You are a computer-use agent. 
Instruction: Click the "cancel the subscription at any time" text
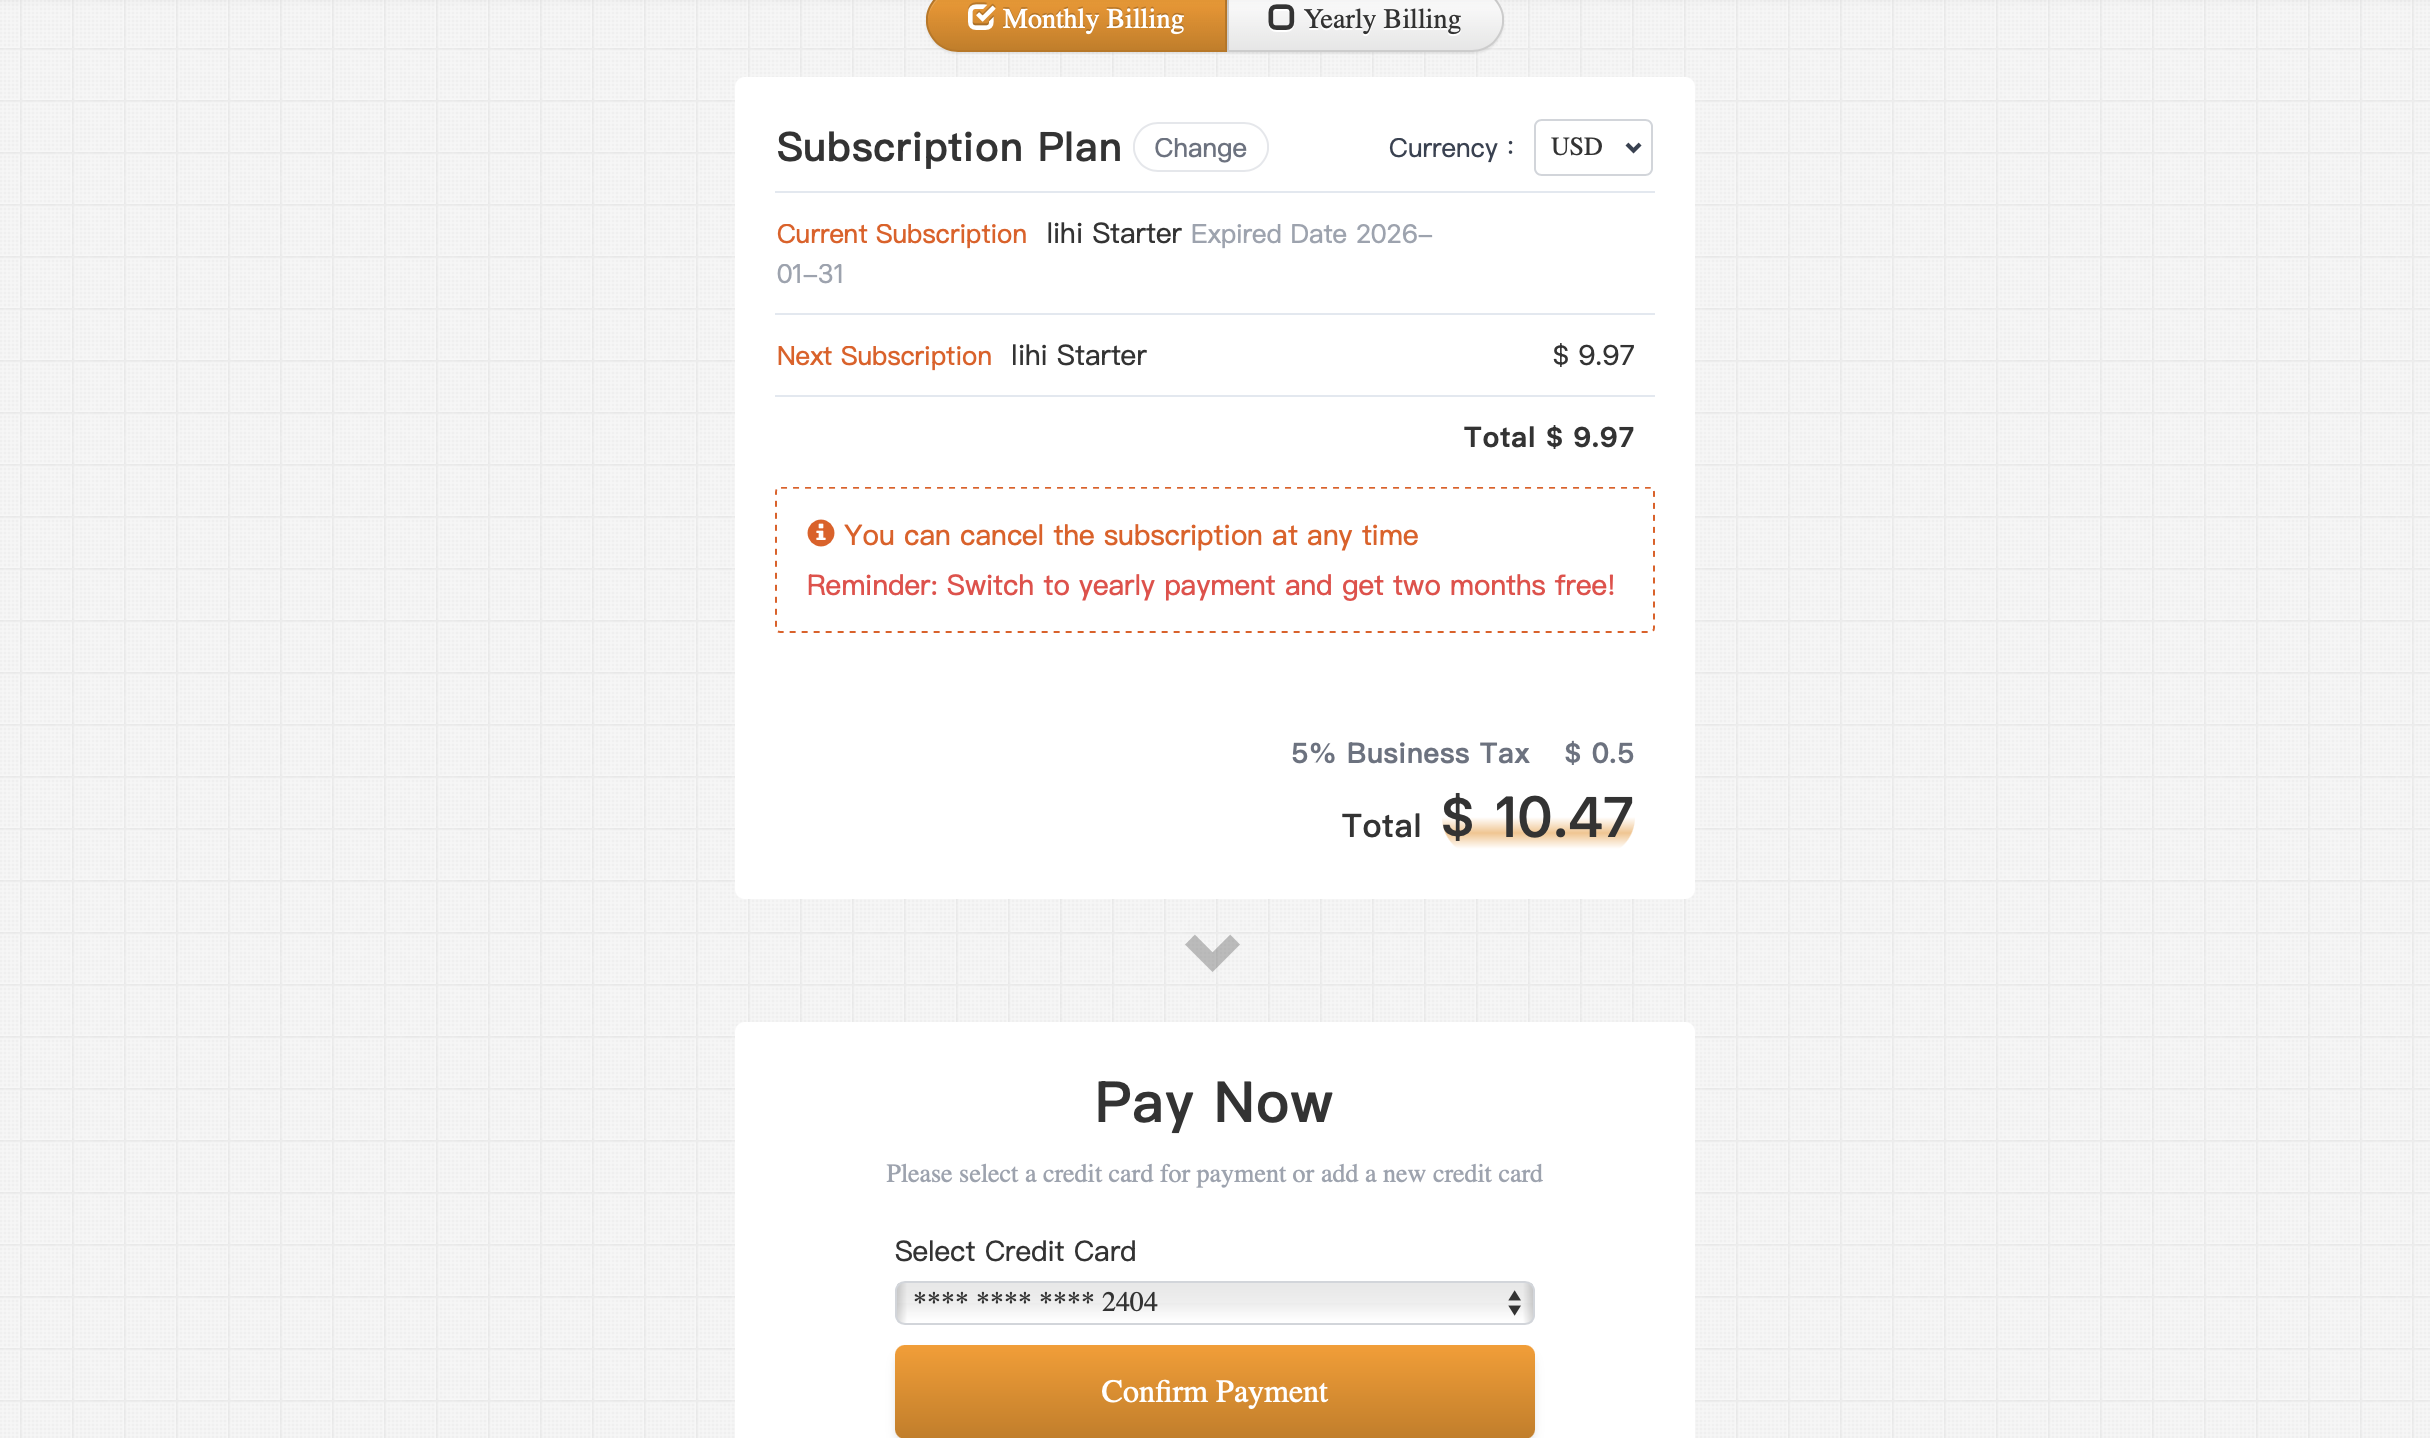point(1130,536)
